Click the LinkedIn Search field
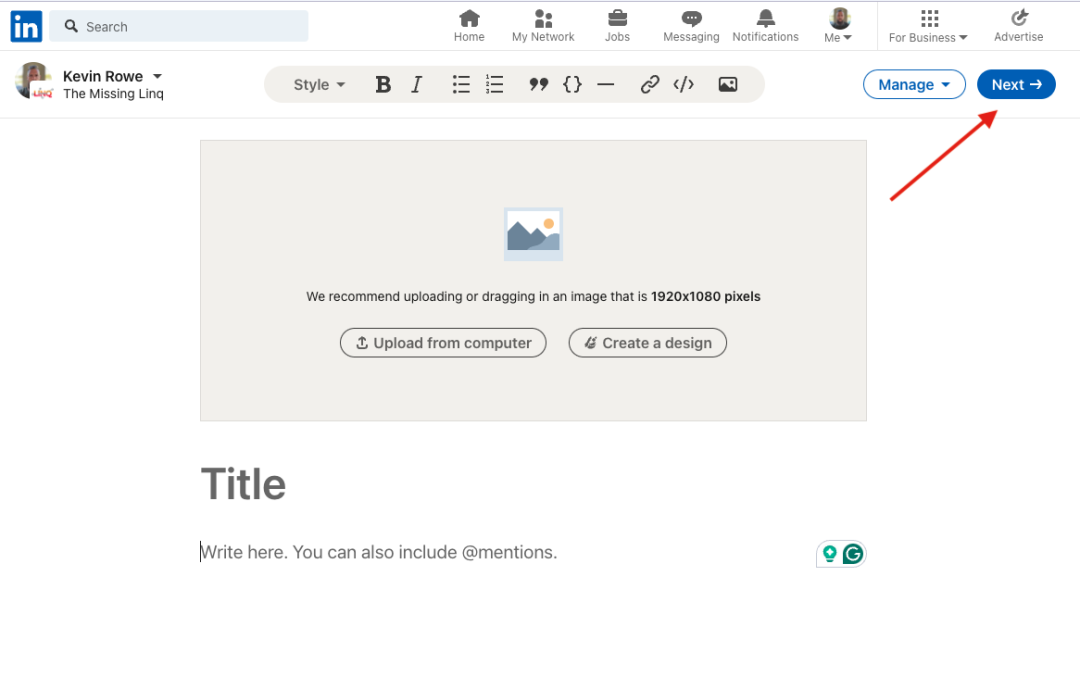Screen dimensions: 1080x689 point(180,27)
